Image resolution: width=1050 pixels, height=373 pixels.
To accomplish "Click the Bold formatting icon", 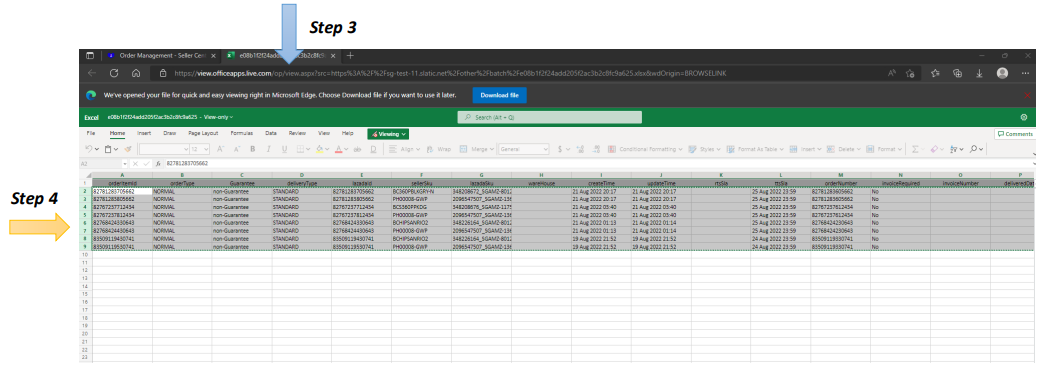I will (x=253, y=149).
